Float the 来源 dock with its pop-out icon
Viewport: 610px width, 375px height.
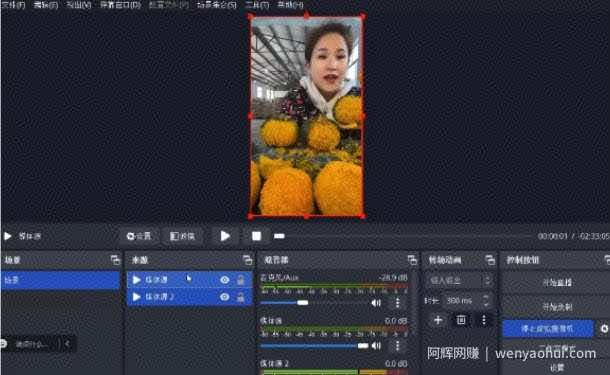[x=248, y=260]
